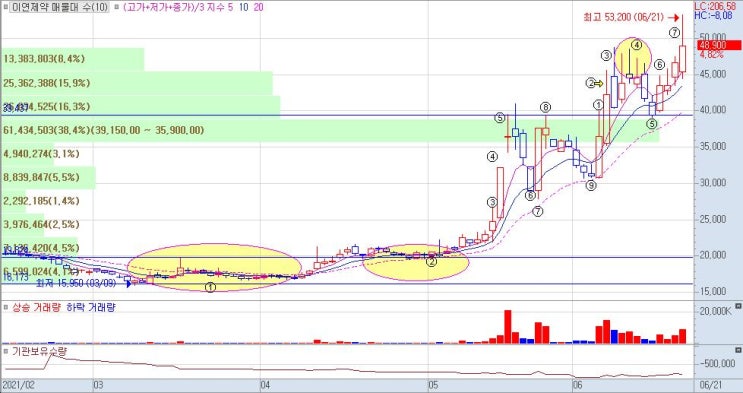Click the 25,362,388(15.9%) volume profile row
The width and height of the screenshot is (743, 393).
pos(136,83)
